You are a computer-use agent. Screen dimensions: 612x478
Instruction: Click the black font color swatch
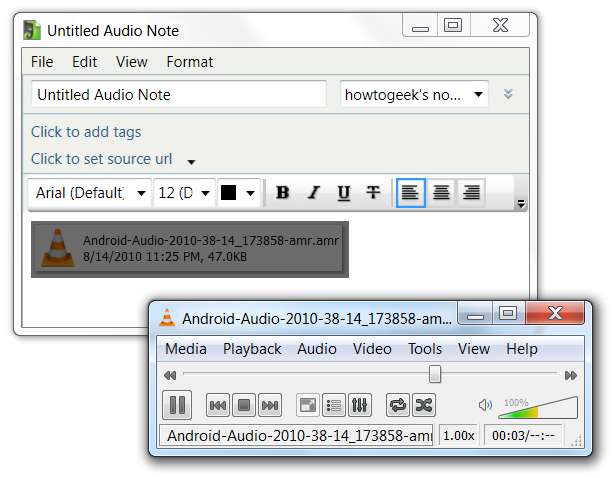click(229, 192)
